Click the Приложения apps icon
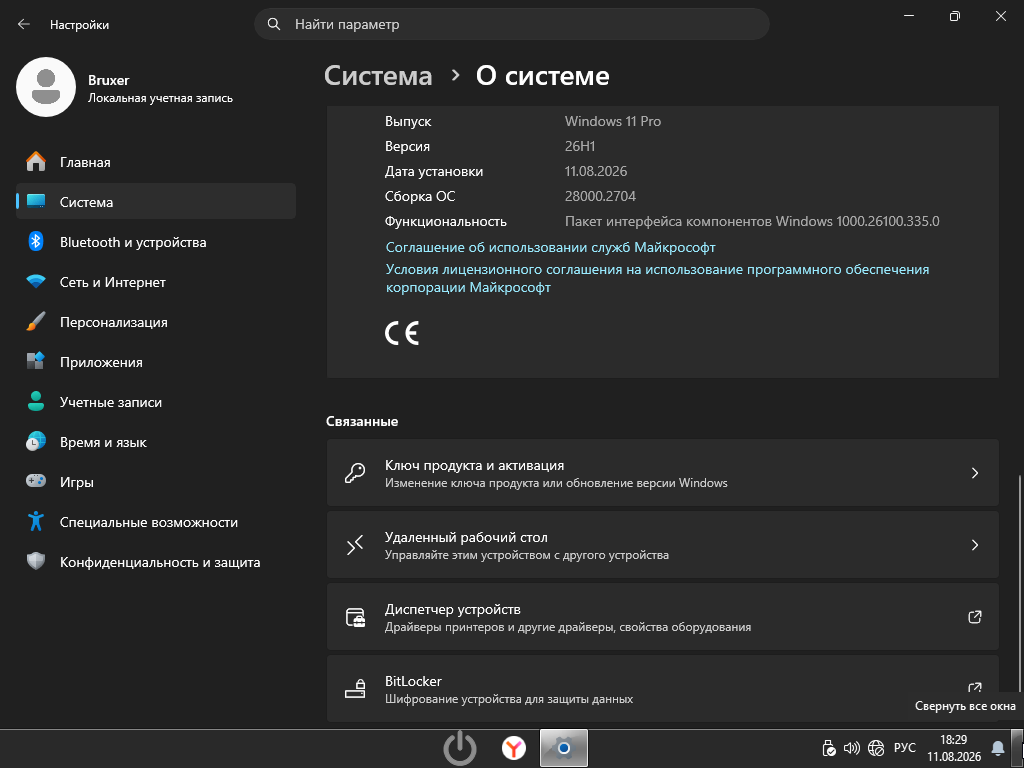1024x768 pixels. pos(36,362)
